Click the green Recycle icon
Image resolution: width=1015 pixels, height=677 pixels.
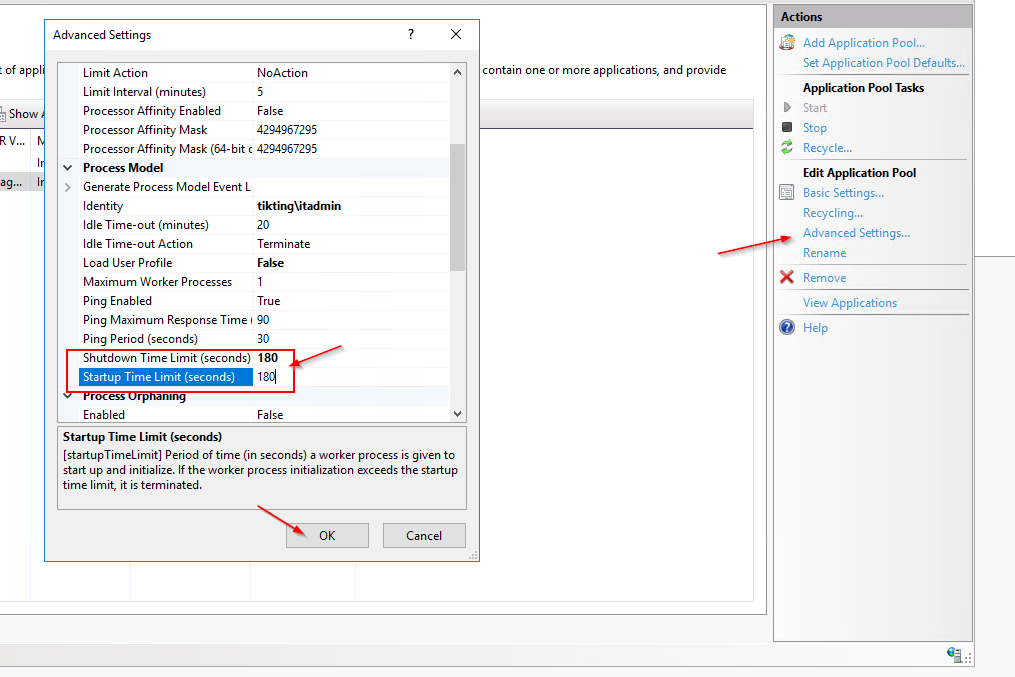pos(787,148)
